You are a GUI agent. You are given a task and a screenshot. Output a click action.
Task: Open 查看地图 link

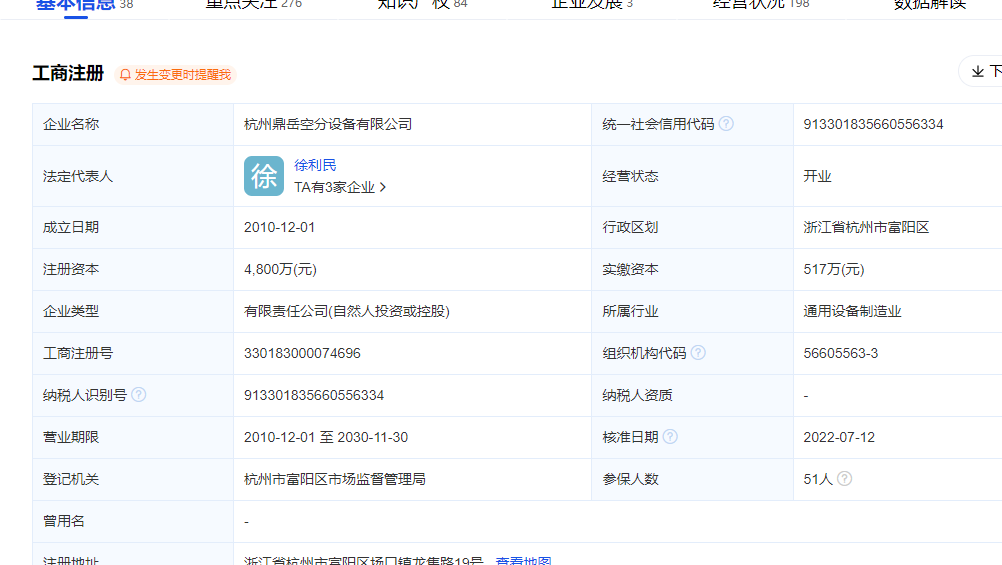523,561
